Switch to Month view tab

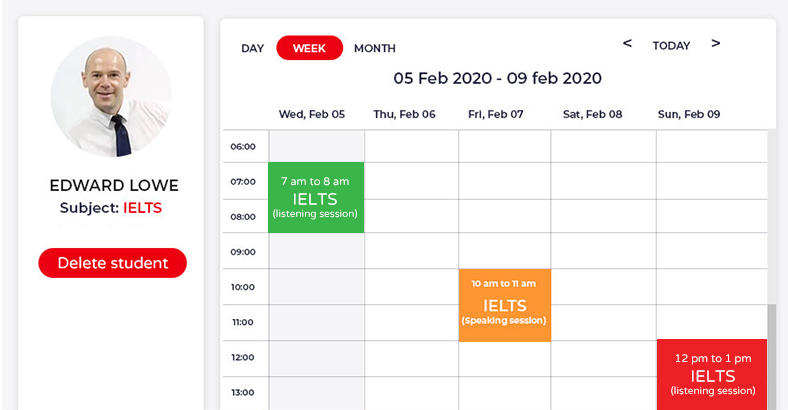coord(375,48)
